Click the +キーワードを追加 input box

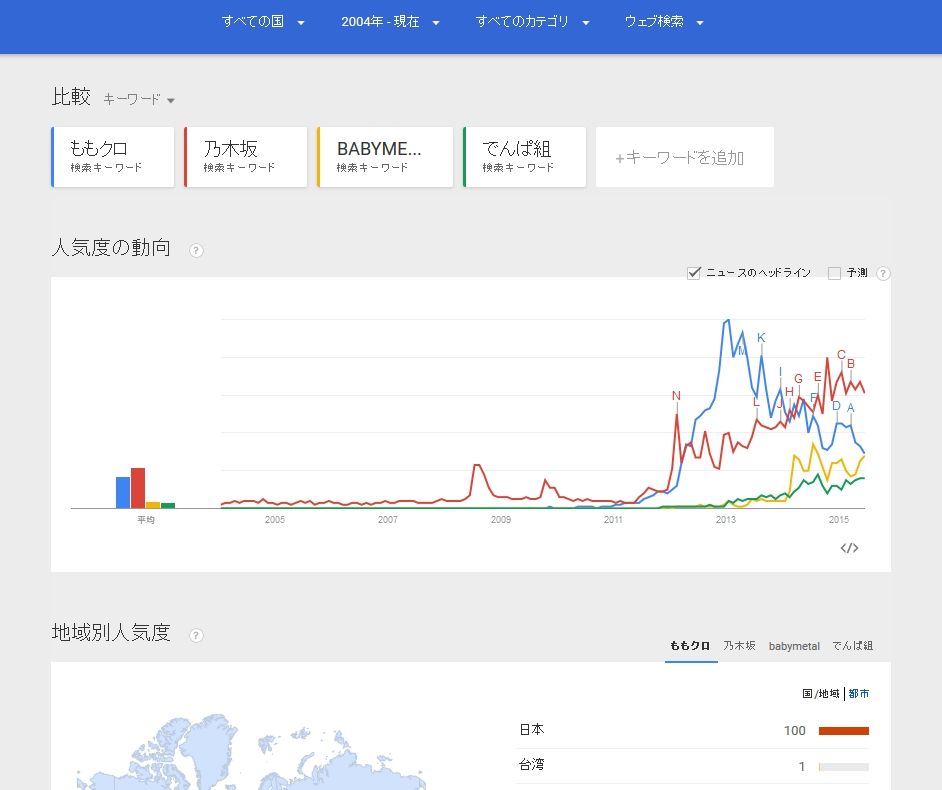pos(685,157)
